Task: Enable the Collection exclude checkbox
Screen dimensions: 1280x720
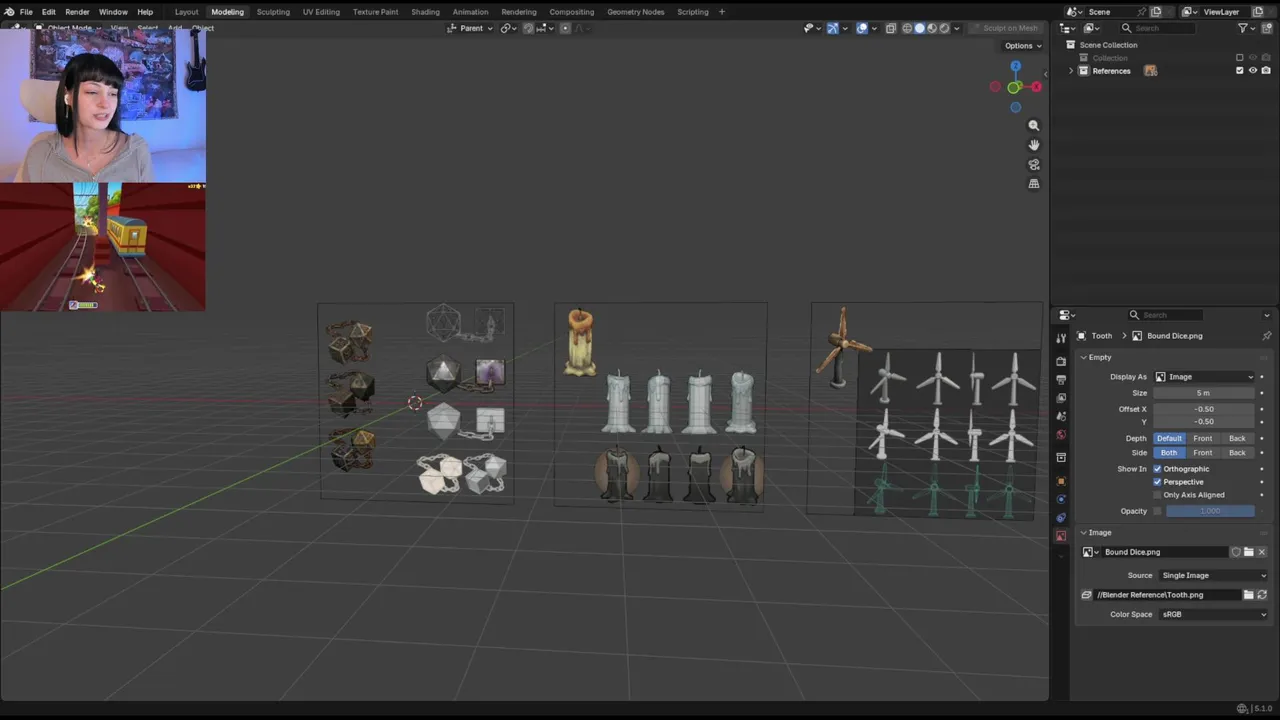Action: [1240, 58]
